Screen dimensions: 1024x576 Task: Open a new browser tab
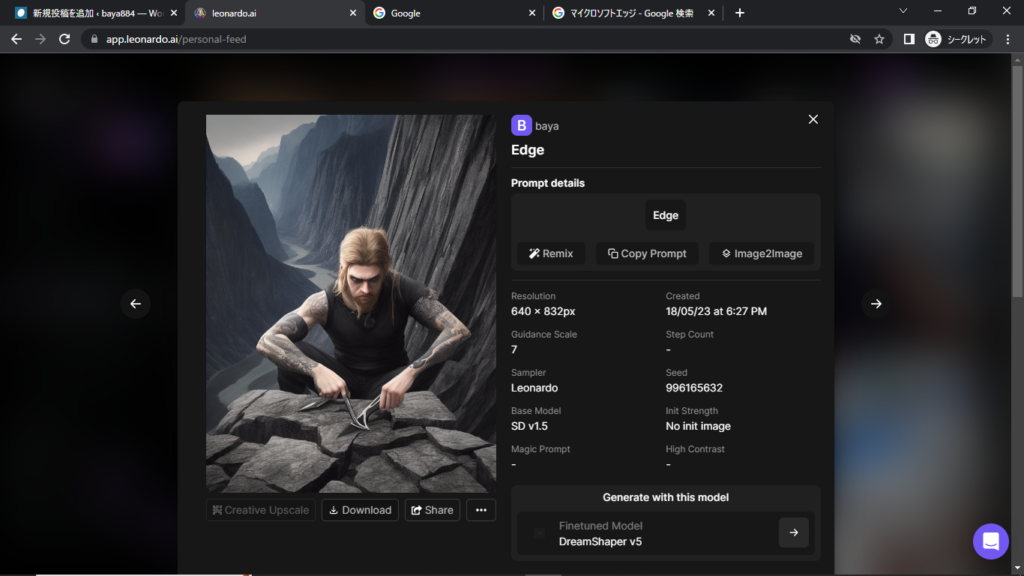(740, 13)
